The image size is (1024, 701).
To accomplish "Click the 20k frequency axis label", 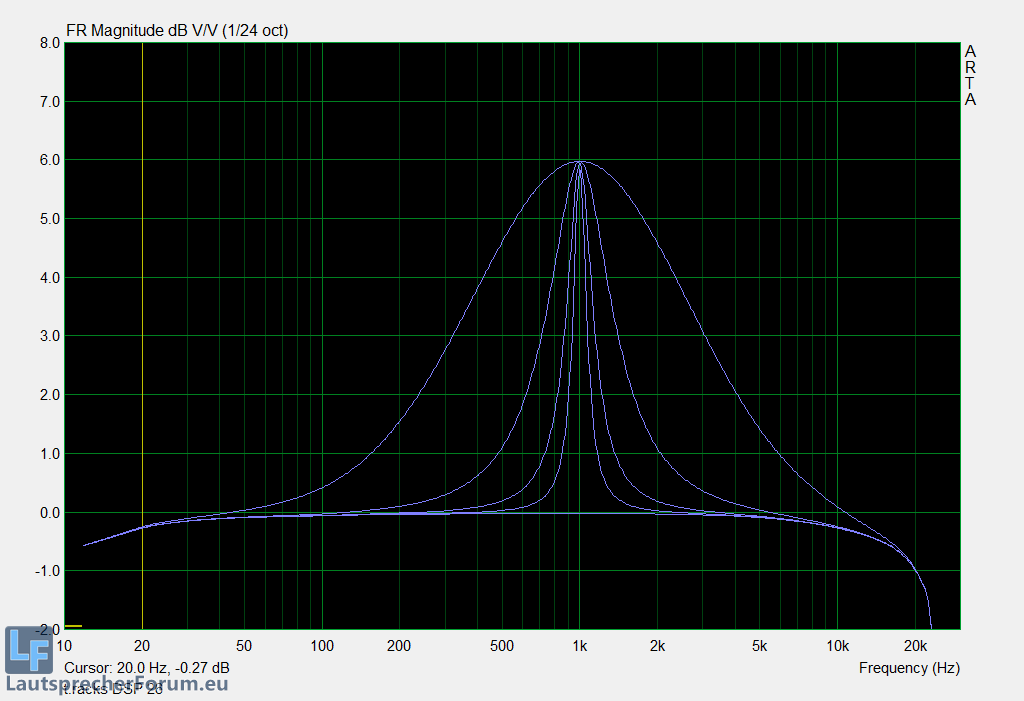I will 915,646.
